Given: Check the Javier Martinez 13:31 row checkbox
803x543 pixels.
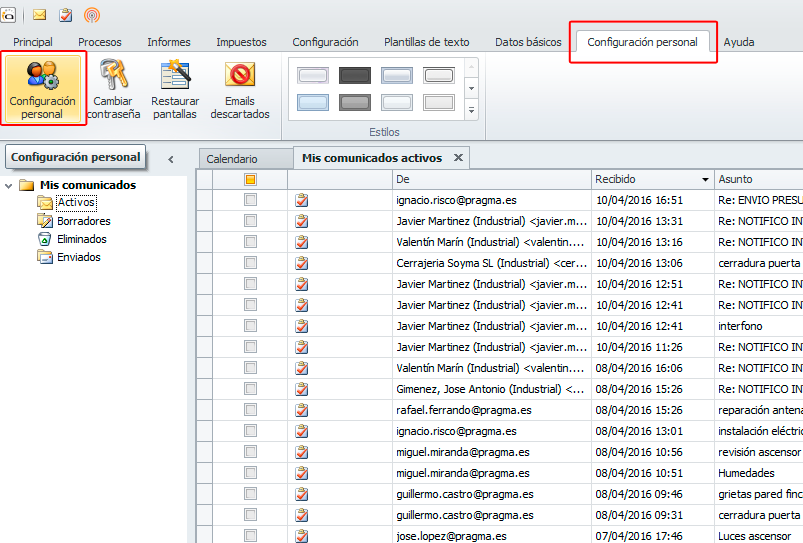Looking at the screenshot, I should pyautogui.click(x=250, y=221).
